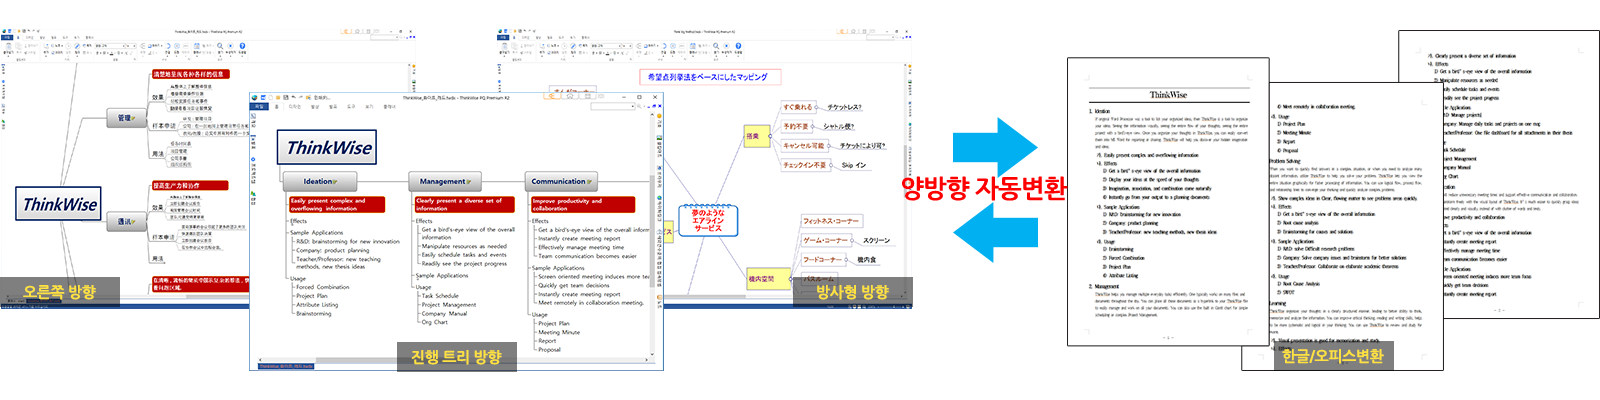Select the チケットレス? subtopic
This screenshot has width=1600, height=400.
844,107
